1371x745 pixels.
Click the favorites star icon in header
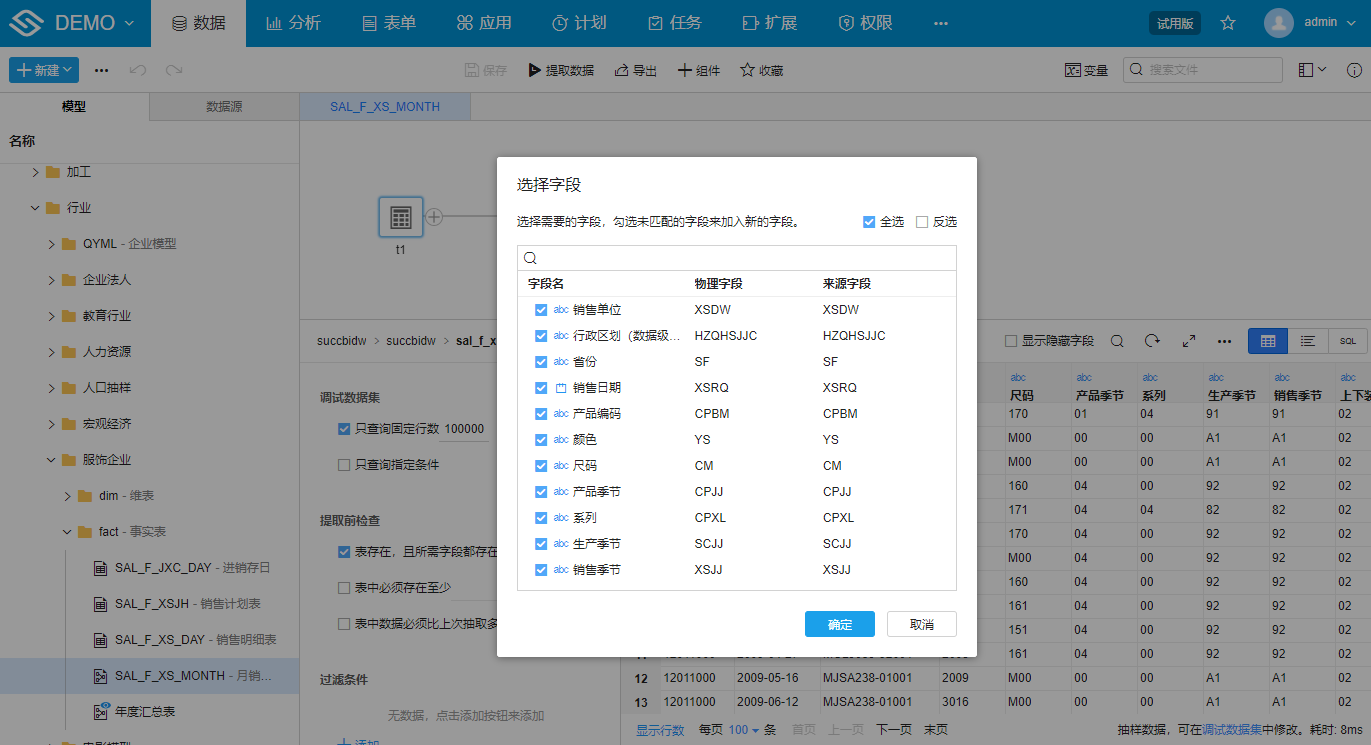[1228, 23]
